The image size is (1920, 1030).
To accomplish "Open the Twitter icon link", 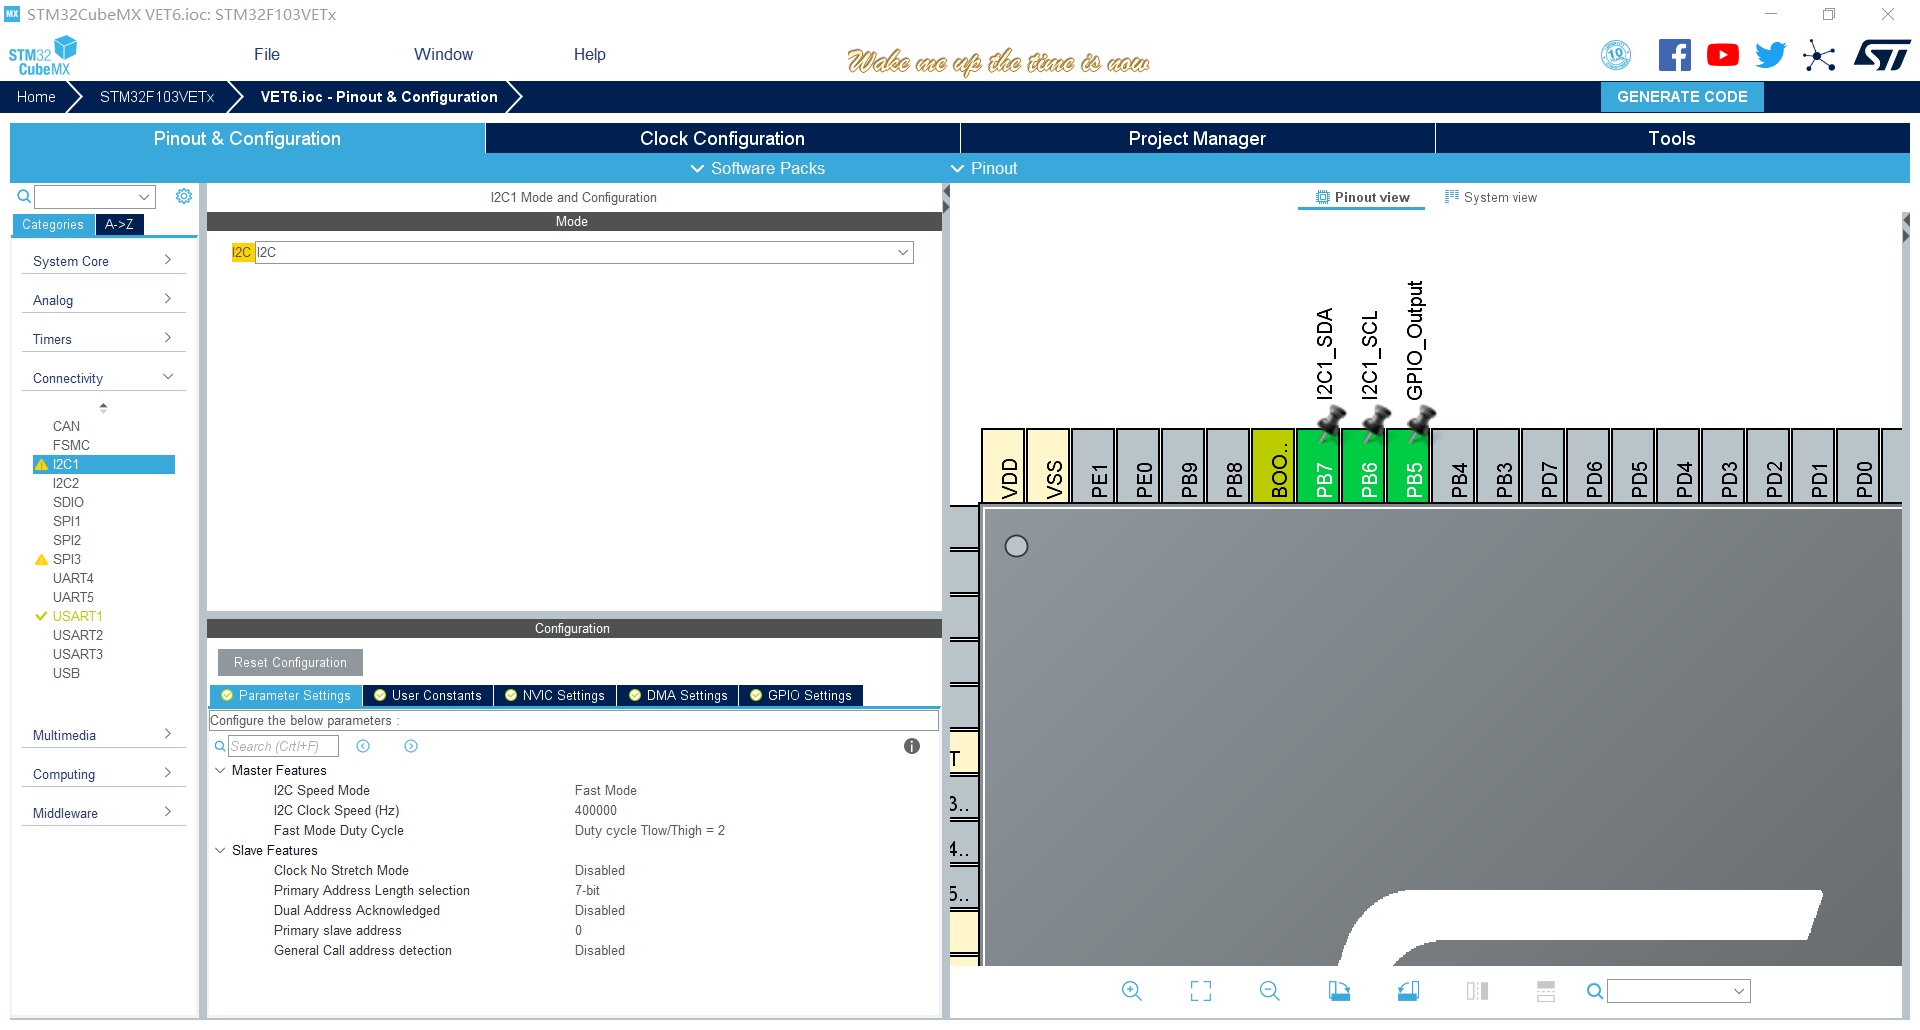I will pyautogui.click(x=1771, y=55).
